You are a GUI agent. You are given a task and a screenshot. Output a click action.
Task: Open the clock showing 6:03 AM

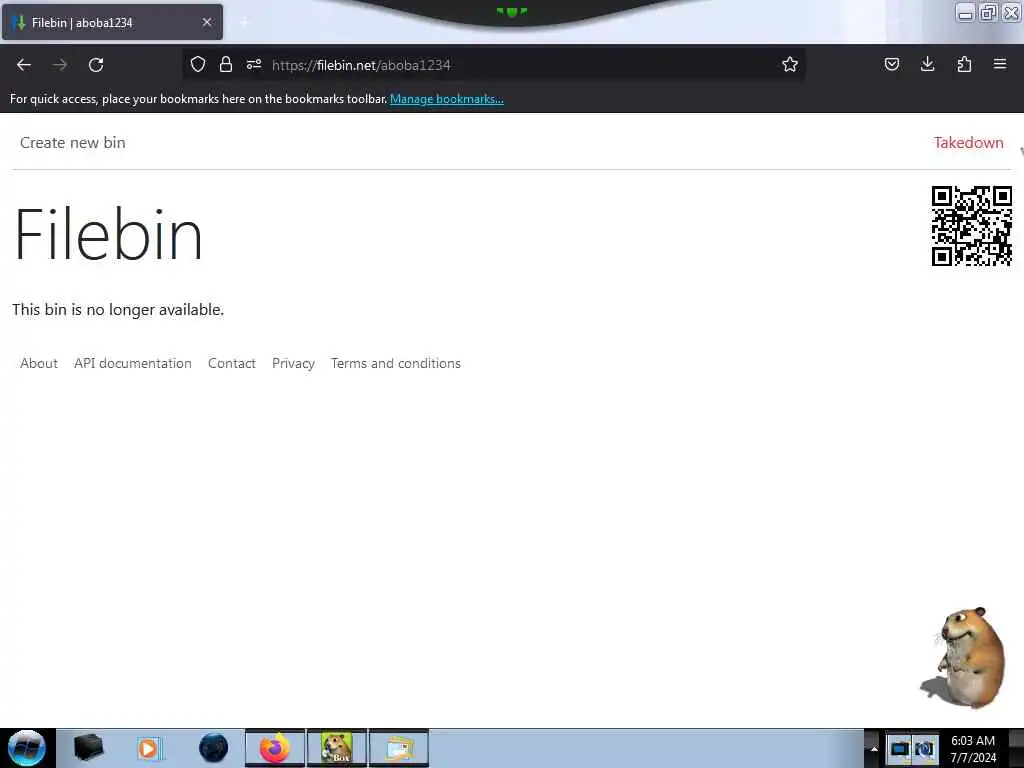tap(973, 748)
